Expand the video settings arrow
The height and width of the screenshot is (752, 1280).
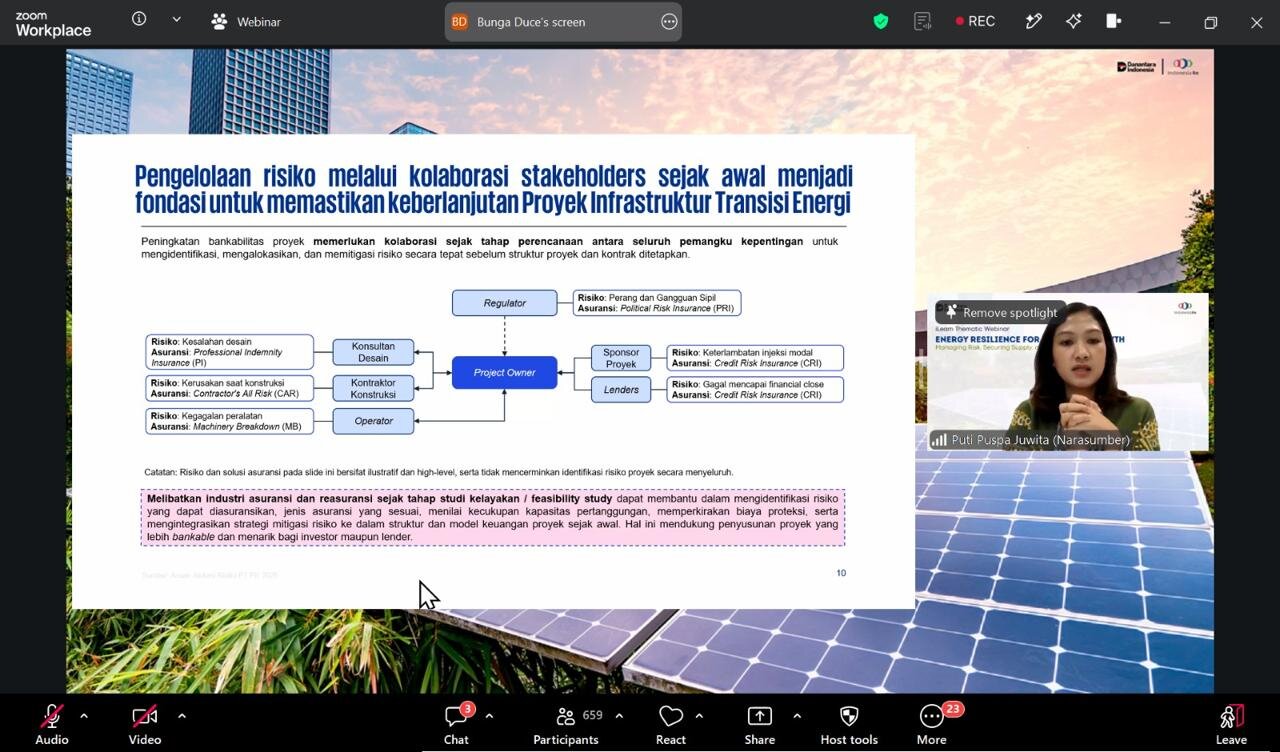[181, 716]
